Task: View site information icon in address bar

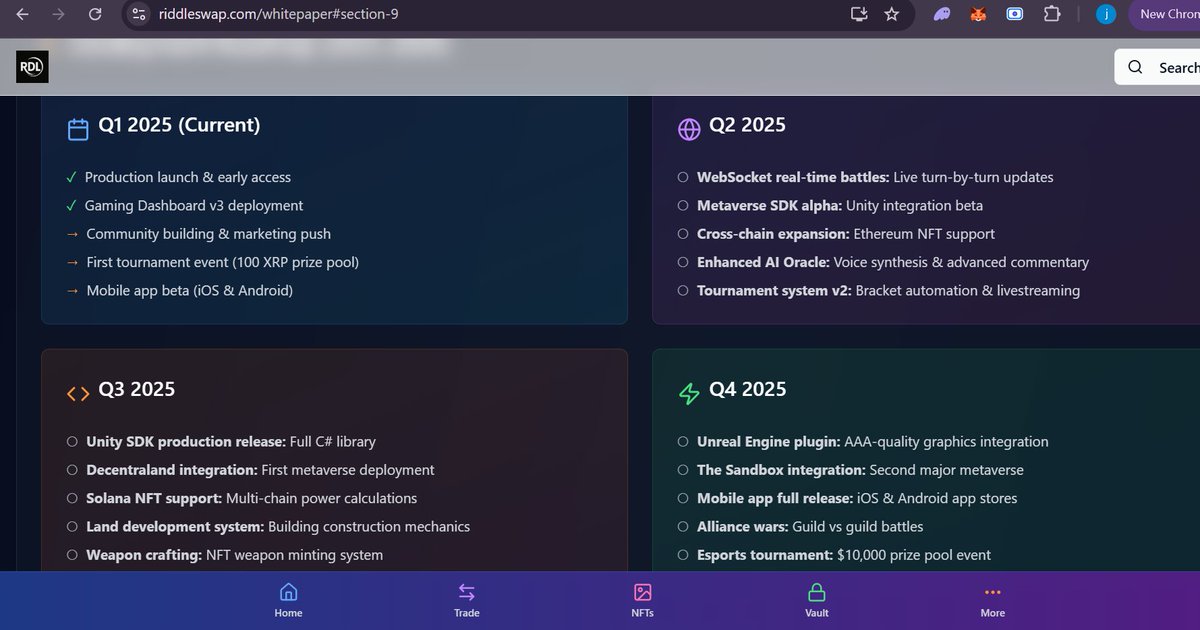Action: pos(139,14)
